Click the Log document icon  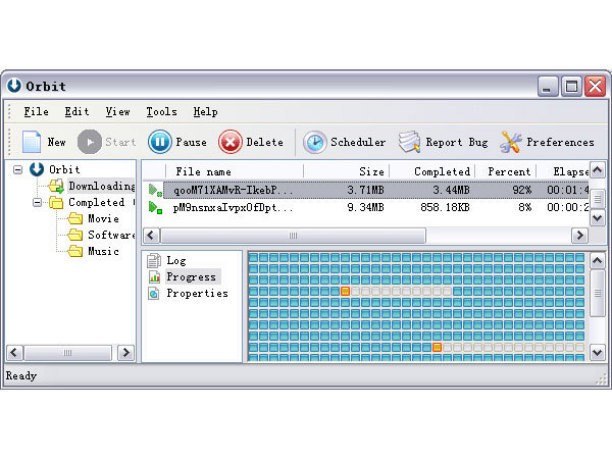pyautogui.click(x=154, y=260)
